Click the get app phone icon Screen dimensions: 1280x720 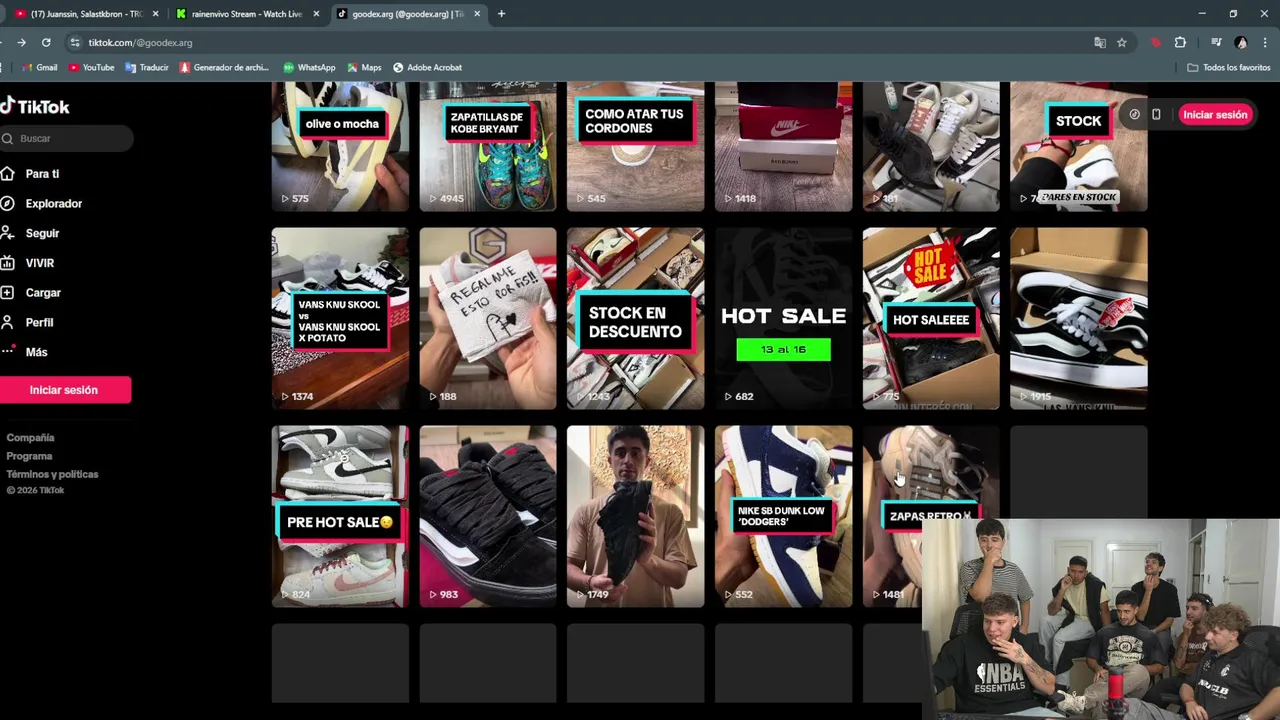pos(1156,115)
